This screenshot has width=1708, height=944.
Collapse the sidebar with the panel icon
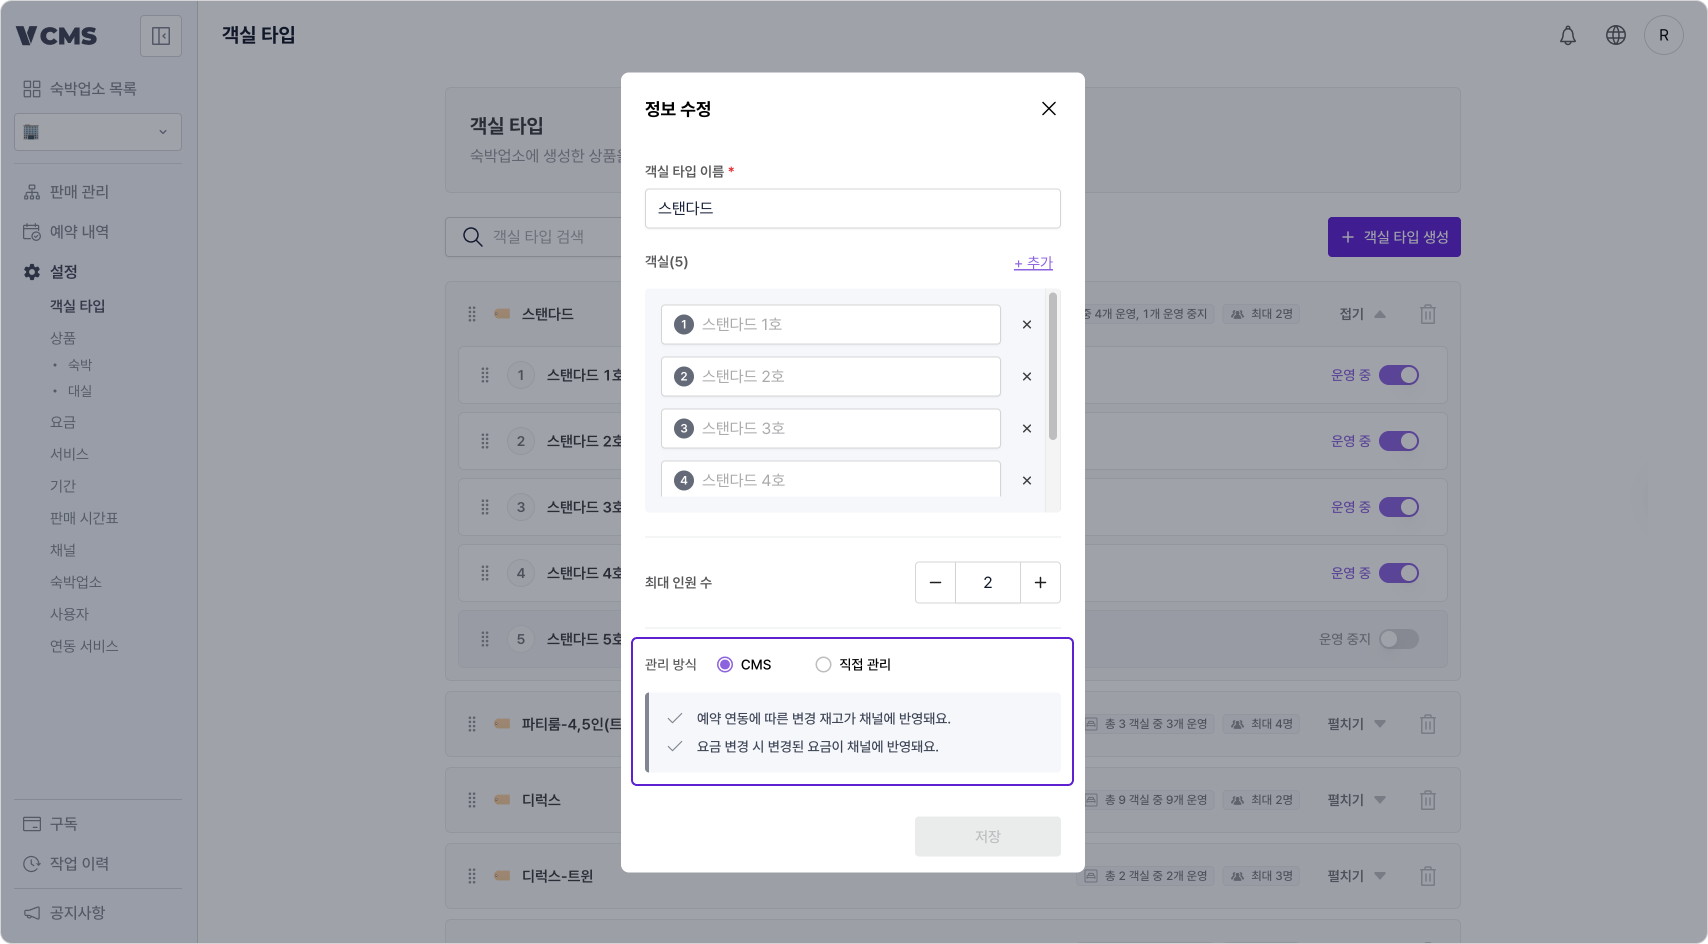click(x=160, y=35)
